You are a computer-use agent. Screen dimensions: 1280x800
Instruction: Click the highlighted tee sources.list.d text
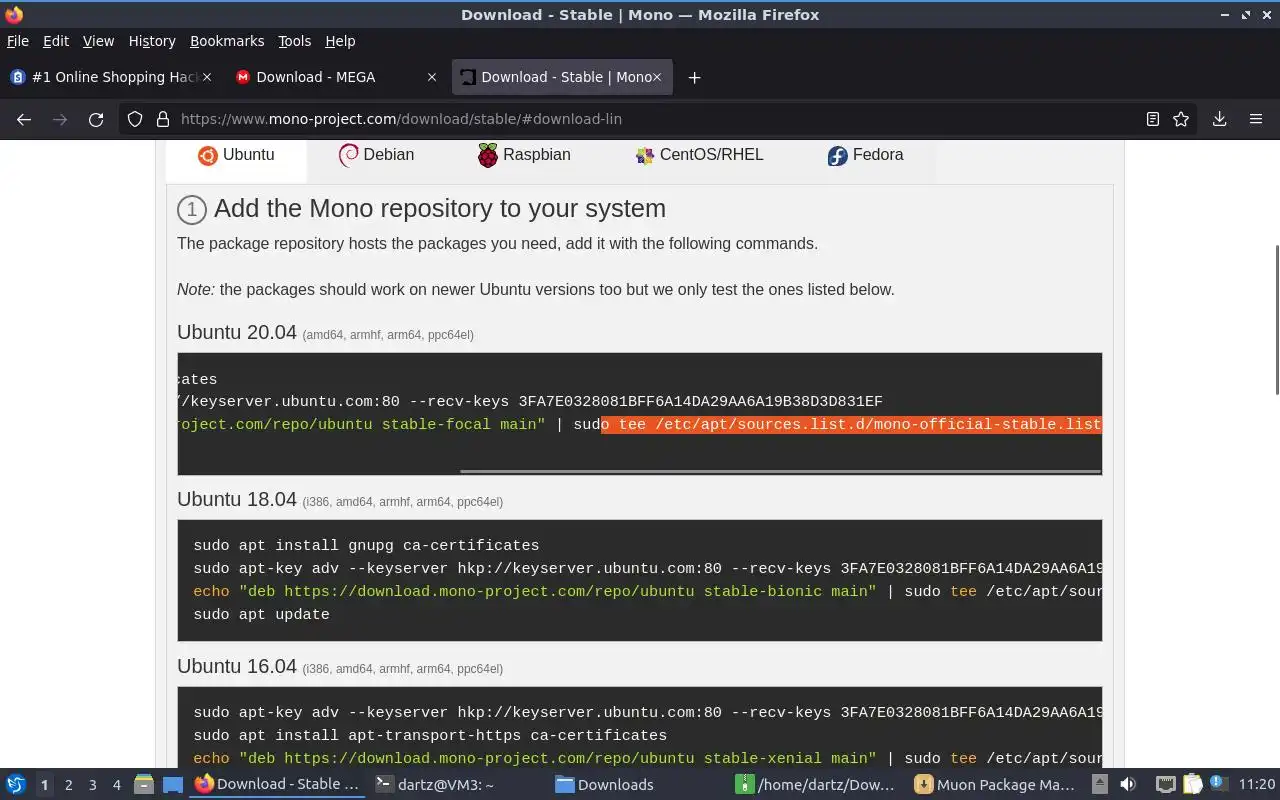851,425
